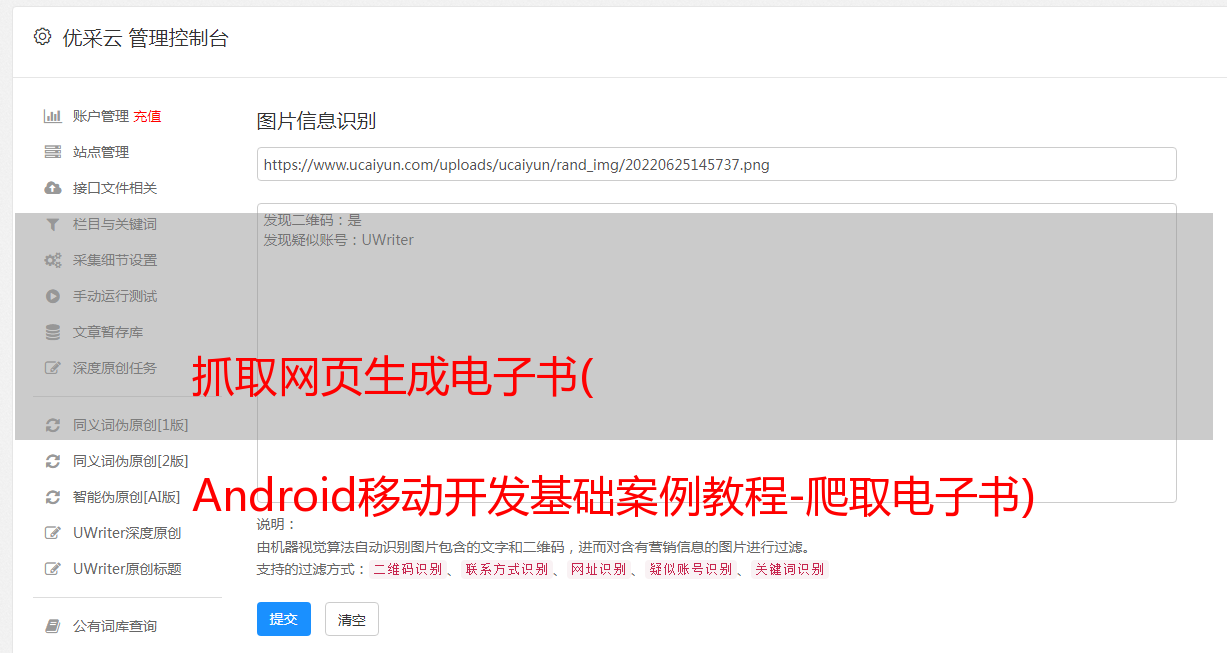Viewport: 1227px width, 653px height.
Task: Click the play icon for 手动运行测试
Action: click(53, 296)
